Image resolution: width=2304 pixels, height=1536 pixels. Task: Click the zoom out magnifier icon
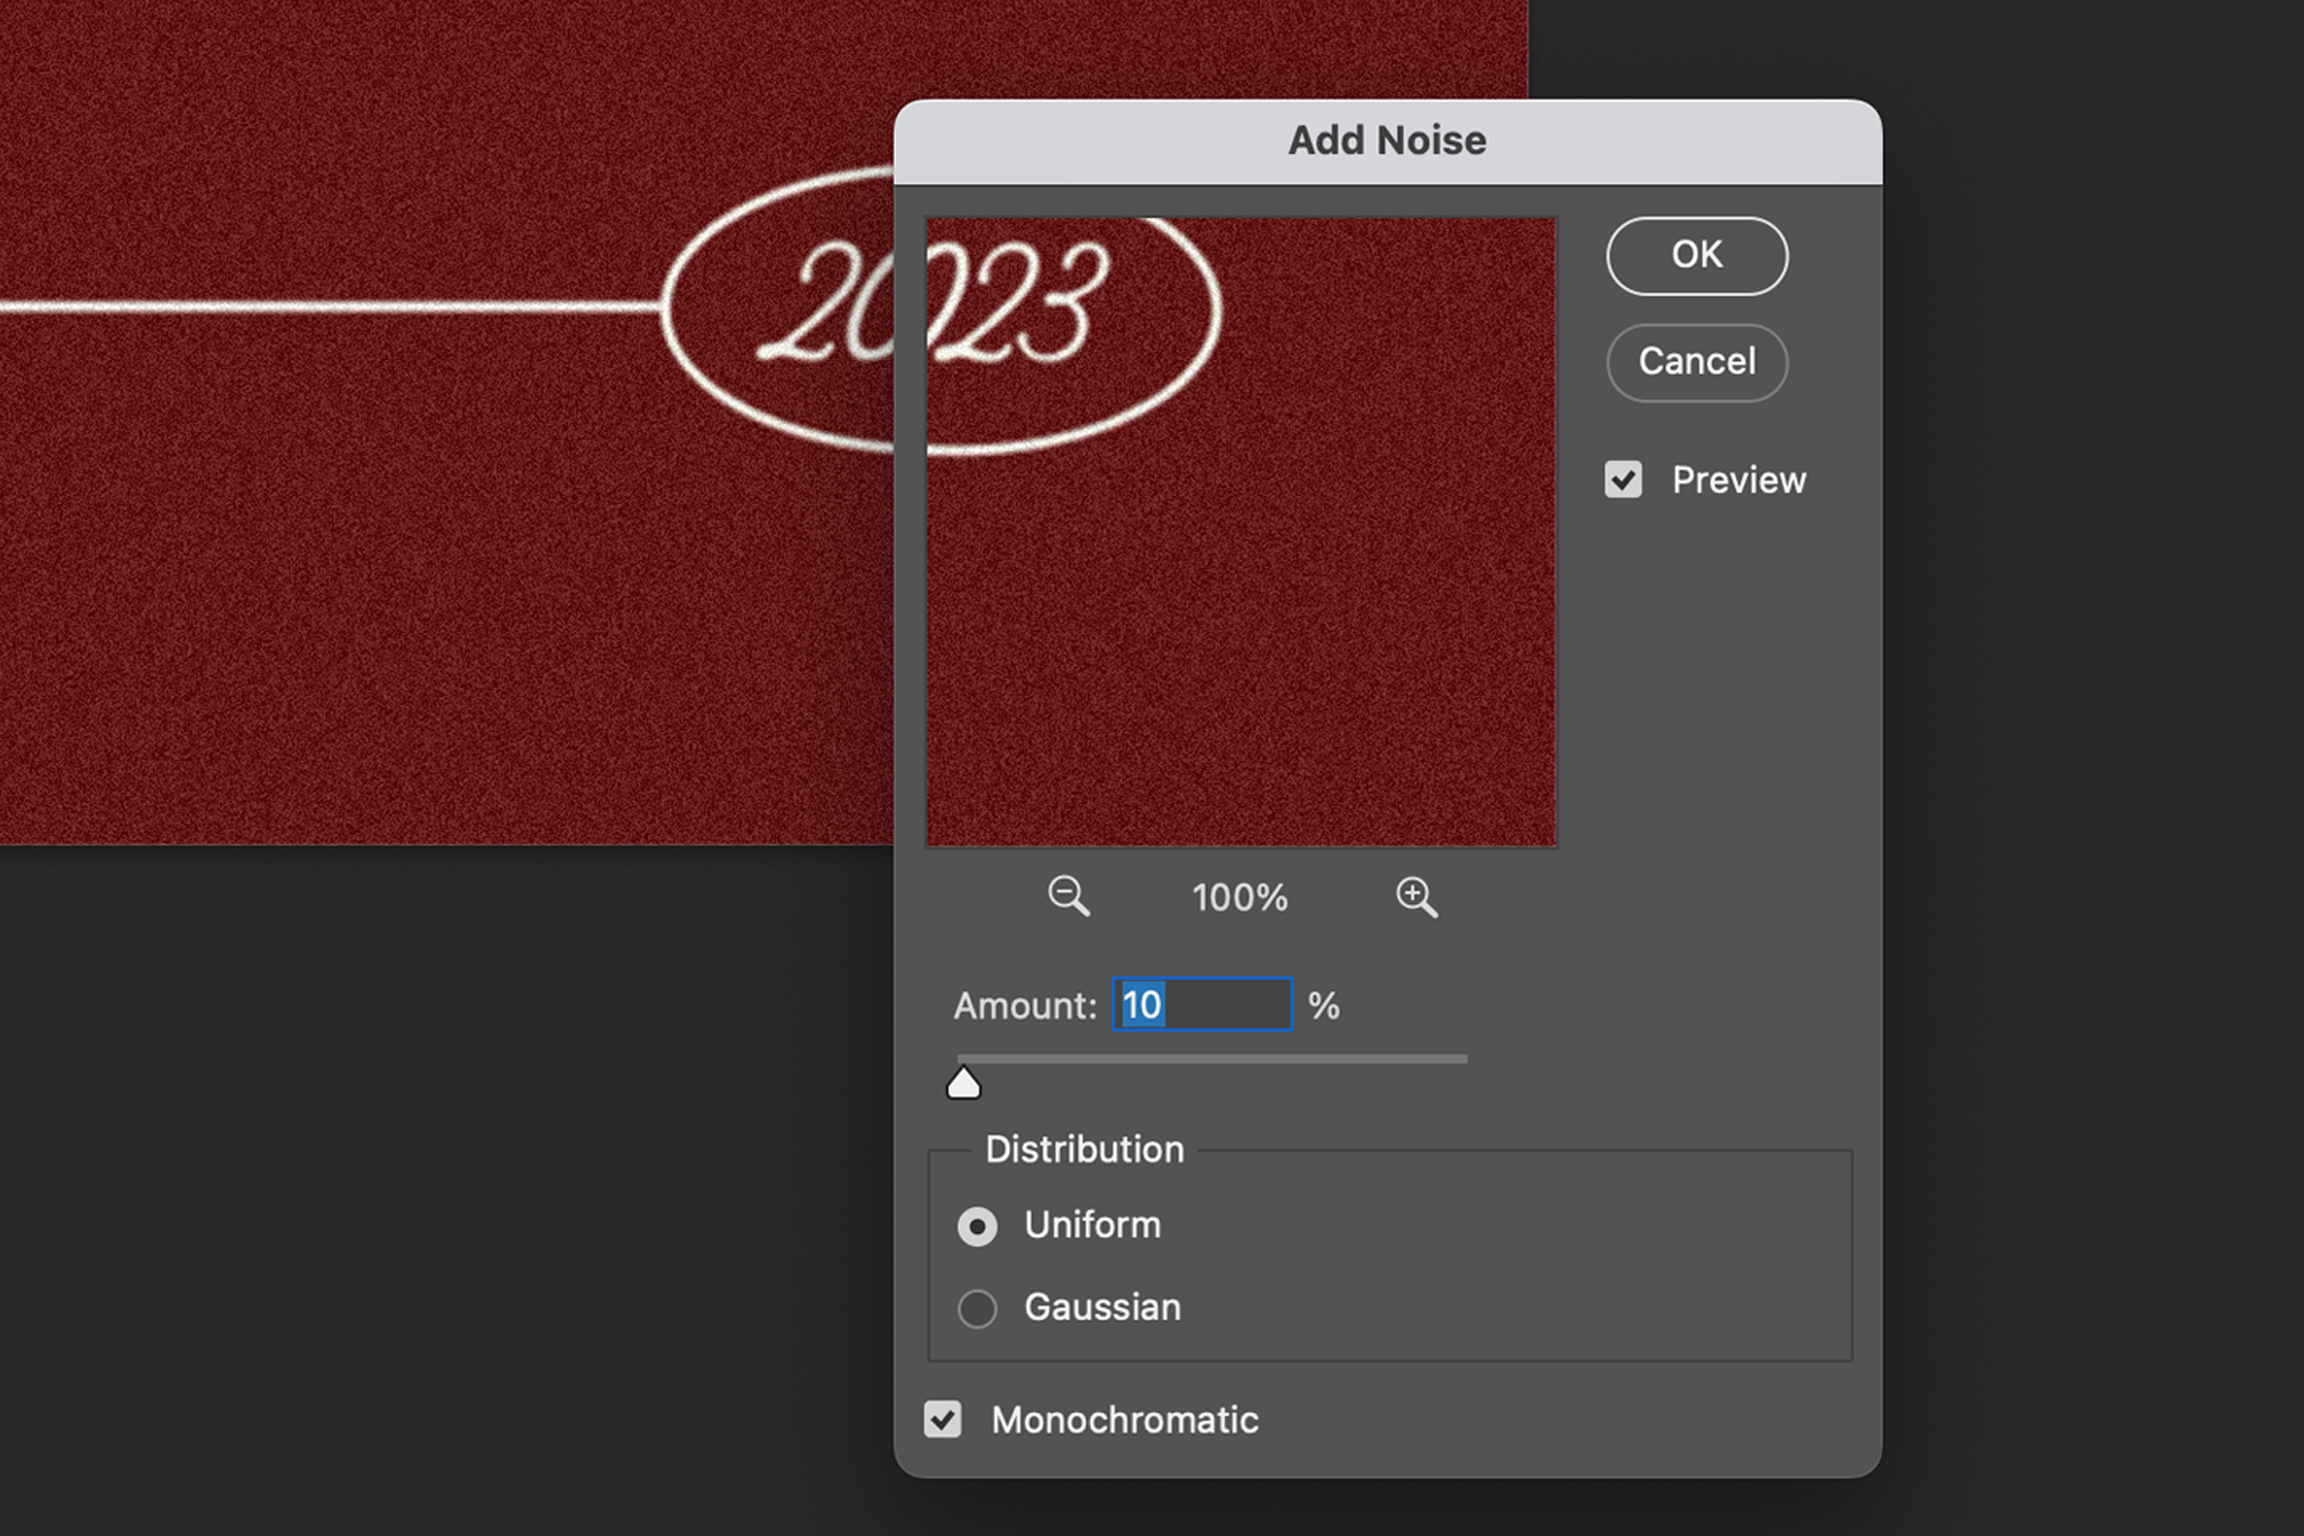tap(1068, 895)
